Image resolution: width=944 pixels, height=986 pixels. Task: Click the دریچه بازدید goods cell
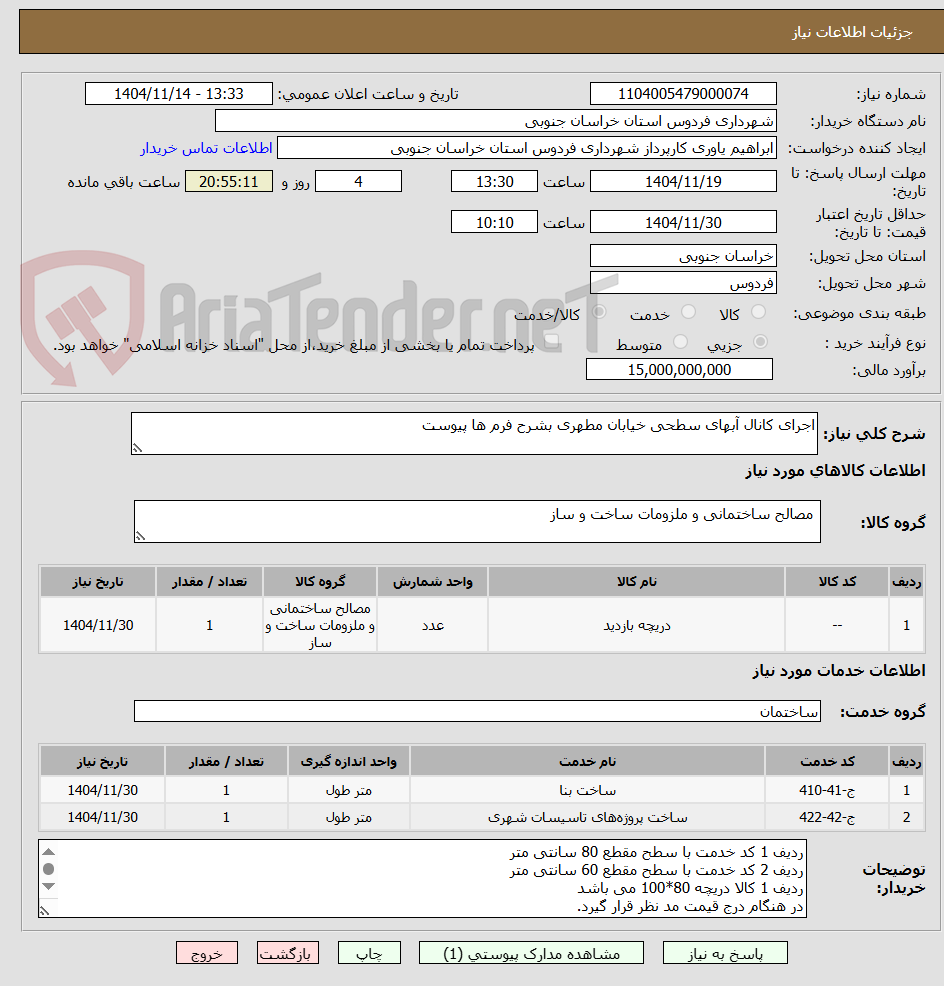pyautogui.click(x=636, y=625)
